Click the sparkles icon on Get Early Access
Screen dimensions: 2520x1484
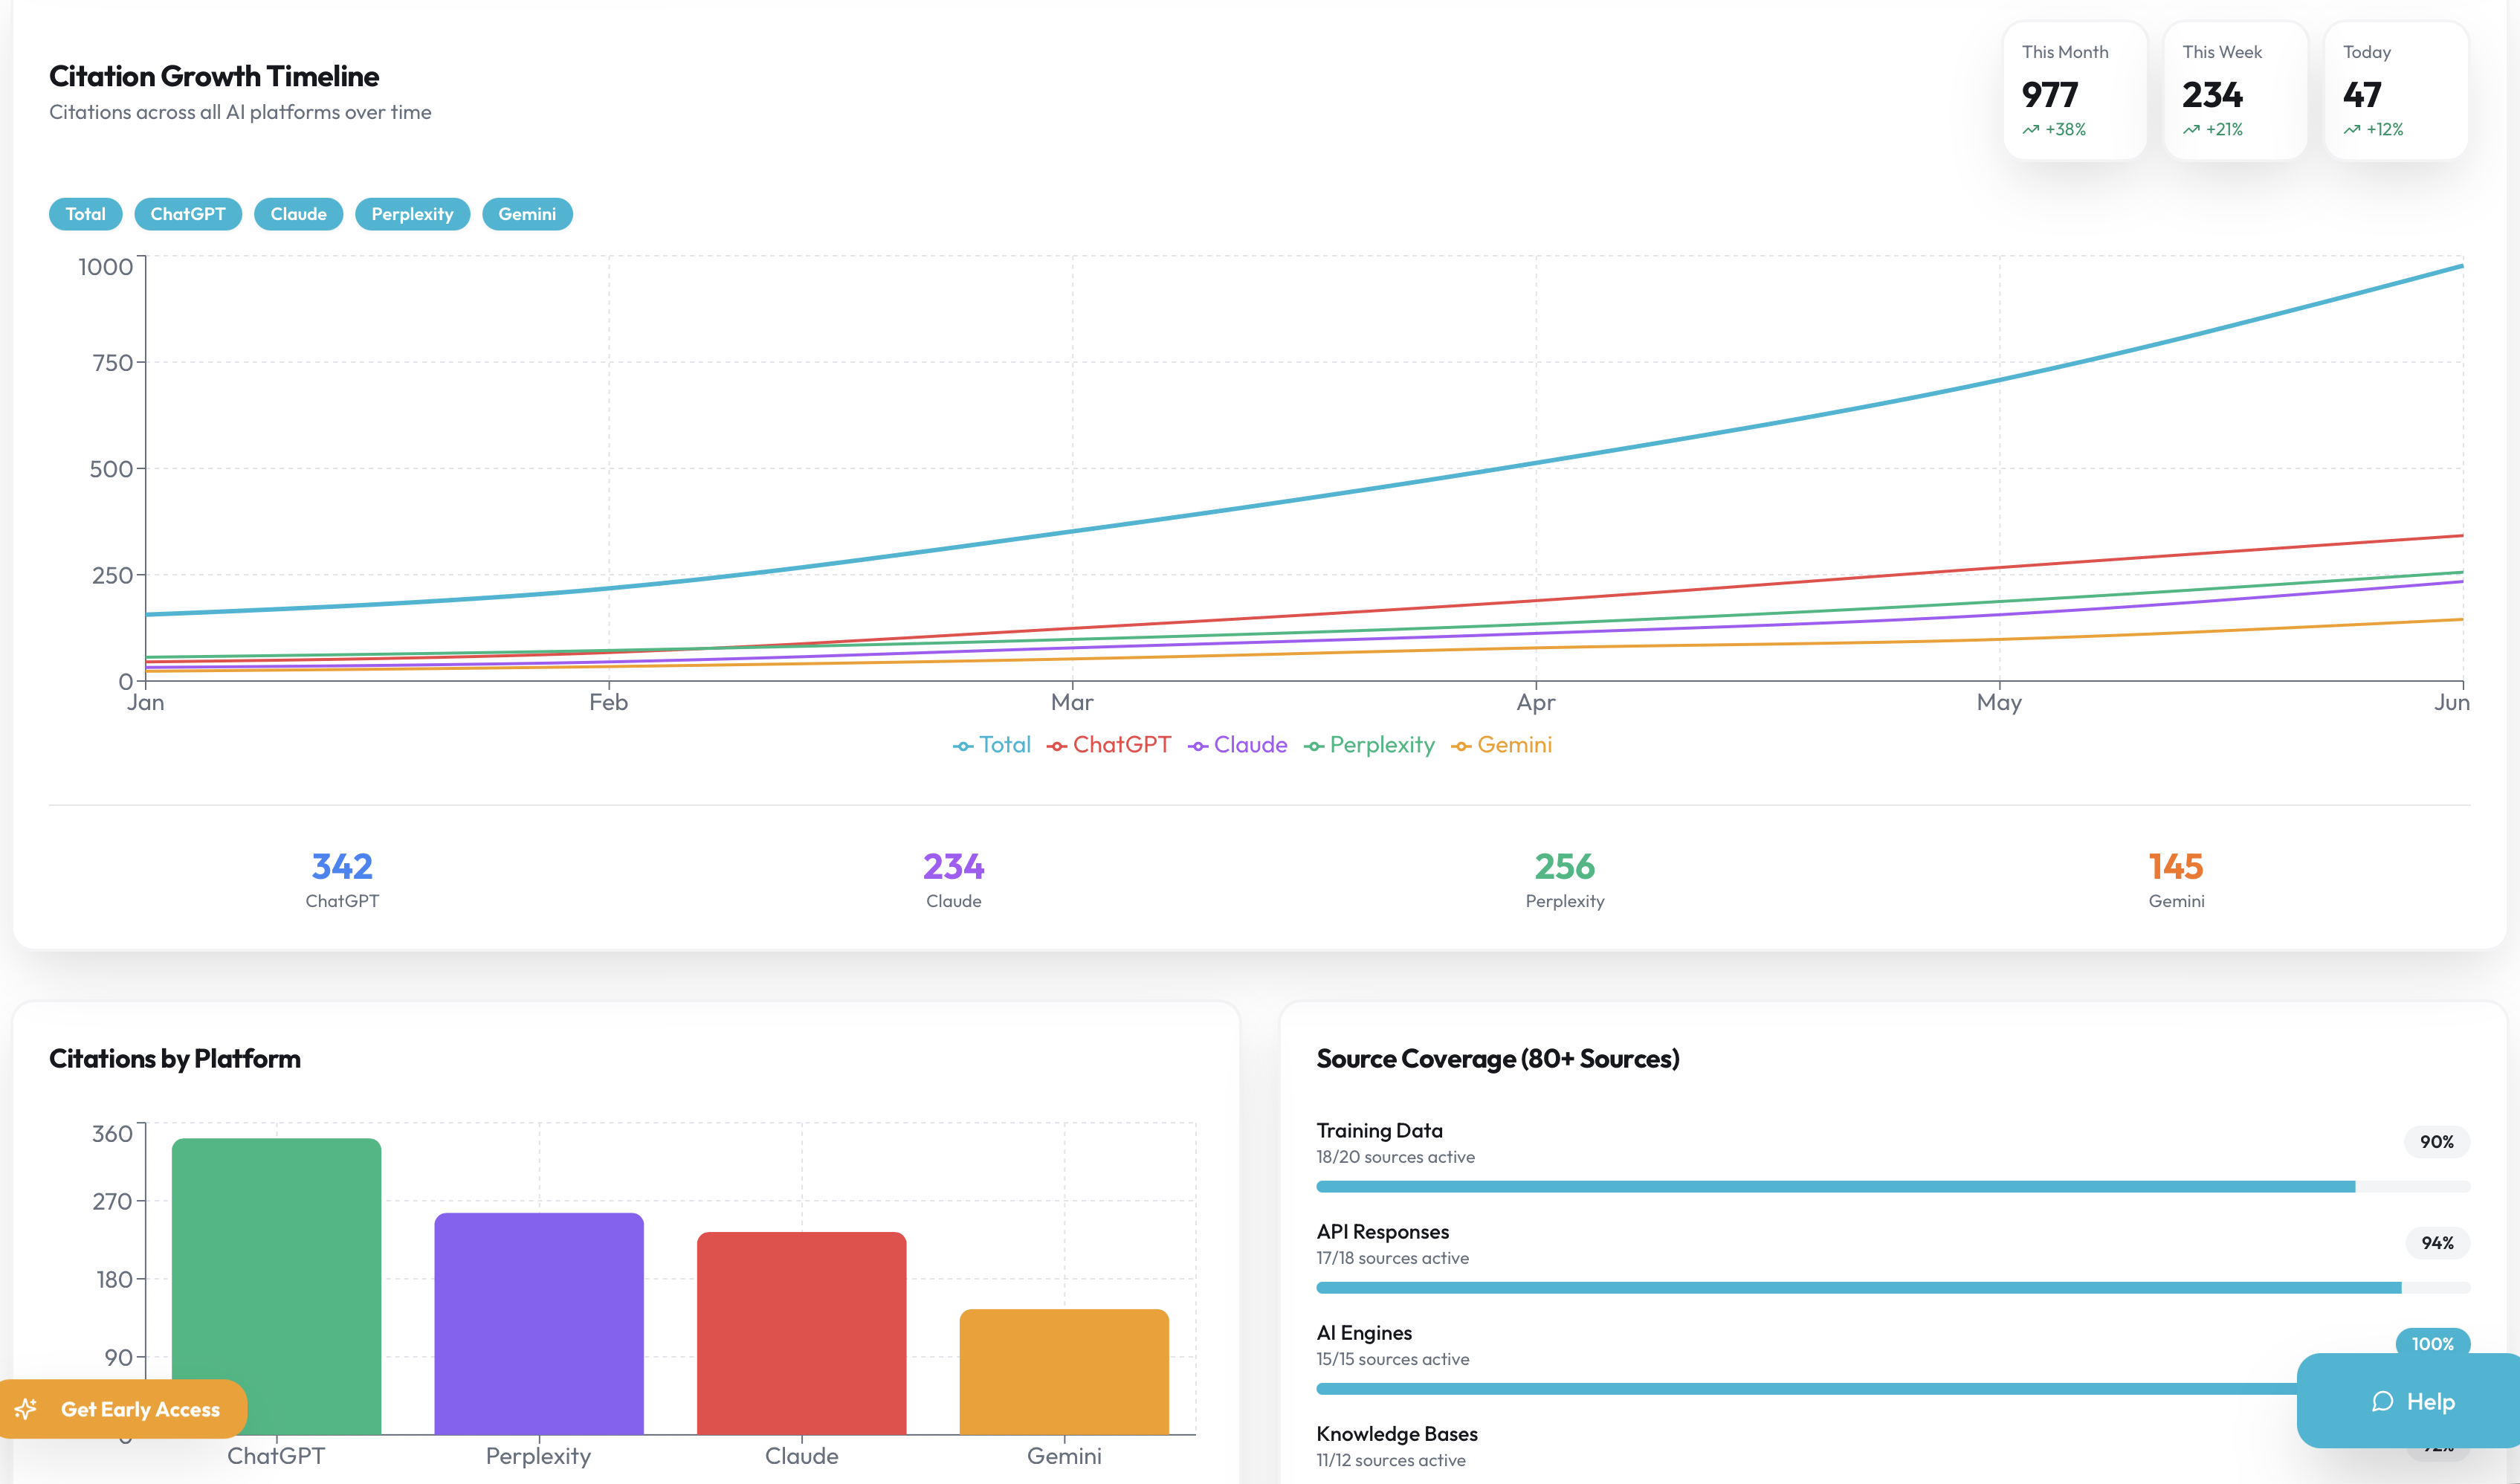(x=27, y=1410)
